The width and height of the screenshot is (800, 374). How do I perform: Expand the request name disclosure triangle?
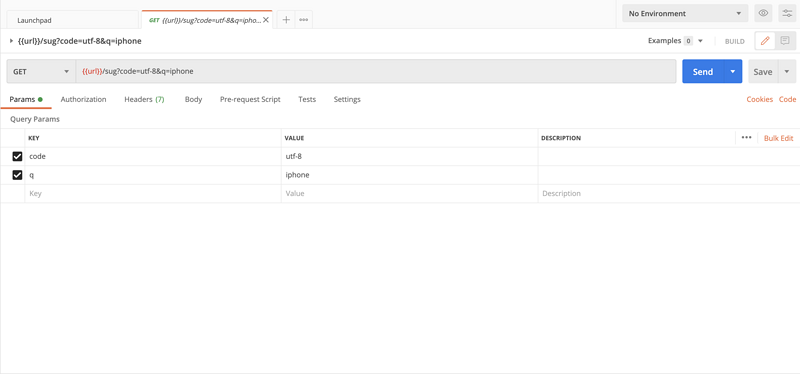tap(11, 41)
